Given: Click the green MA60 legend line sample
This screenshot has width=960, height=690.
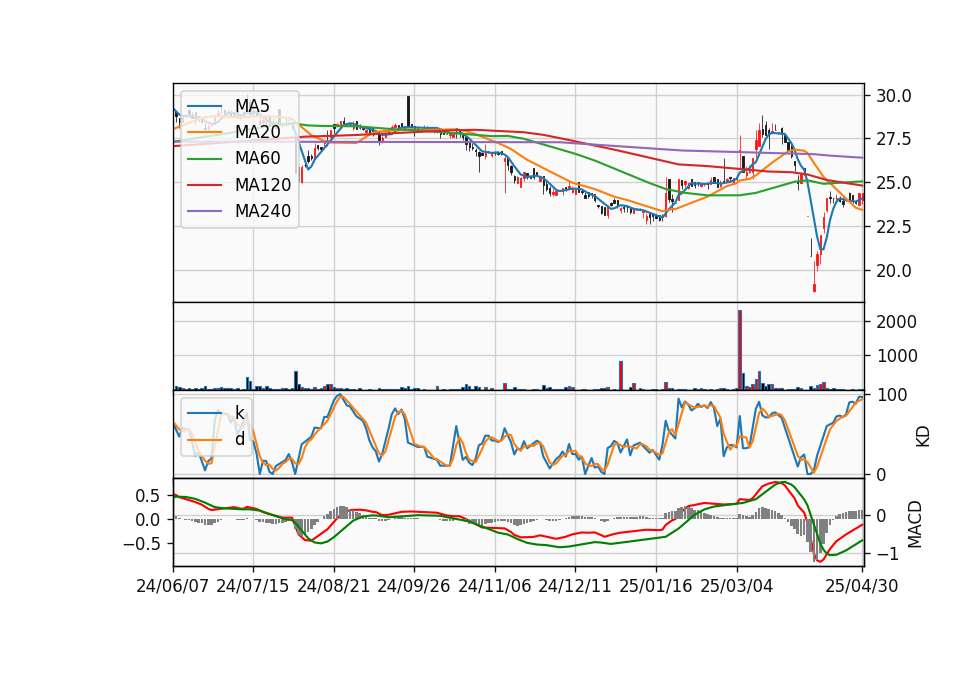Looking at the screenshot, I should (205, 159).
